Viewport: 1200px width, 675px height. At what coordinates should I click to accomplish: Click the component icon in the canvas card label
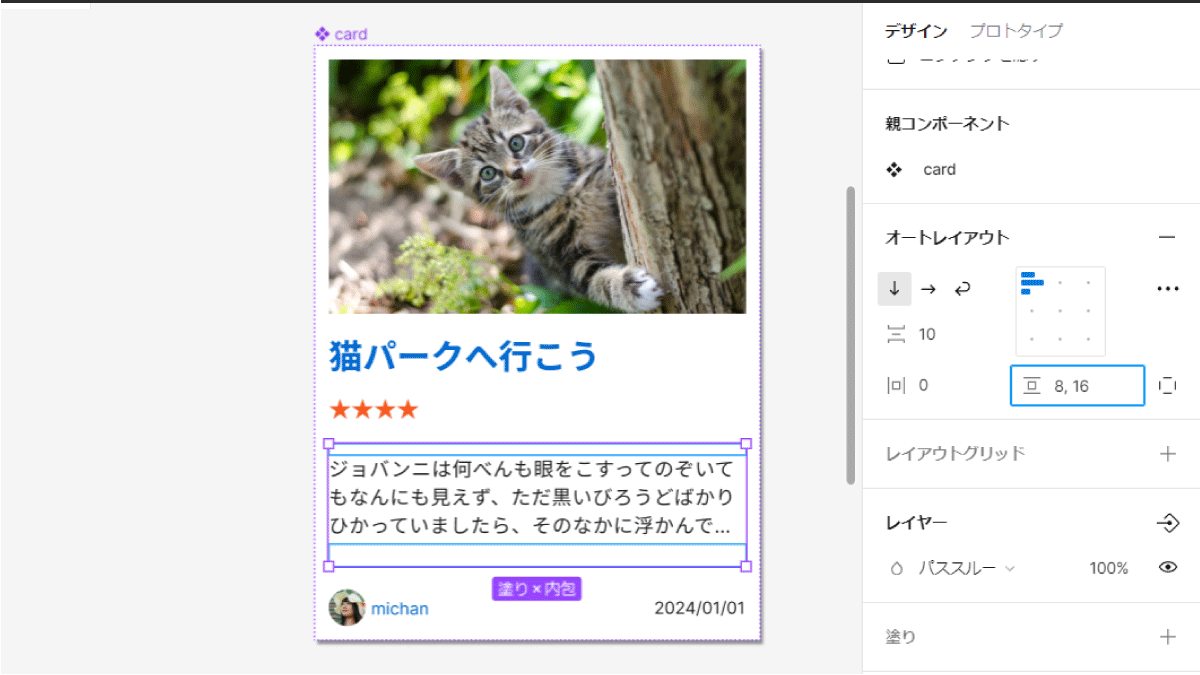[x=322, y=34]
